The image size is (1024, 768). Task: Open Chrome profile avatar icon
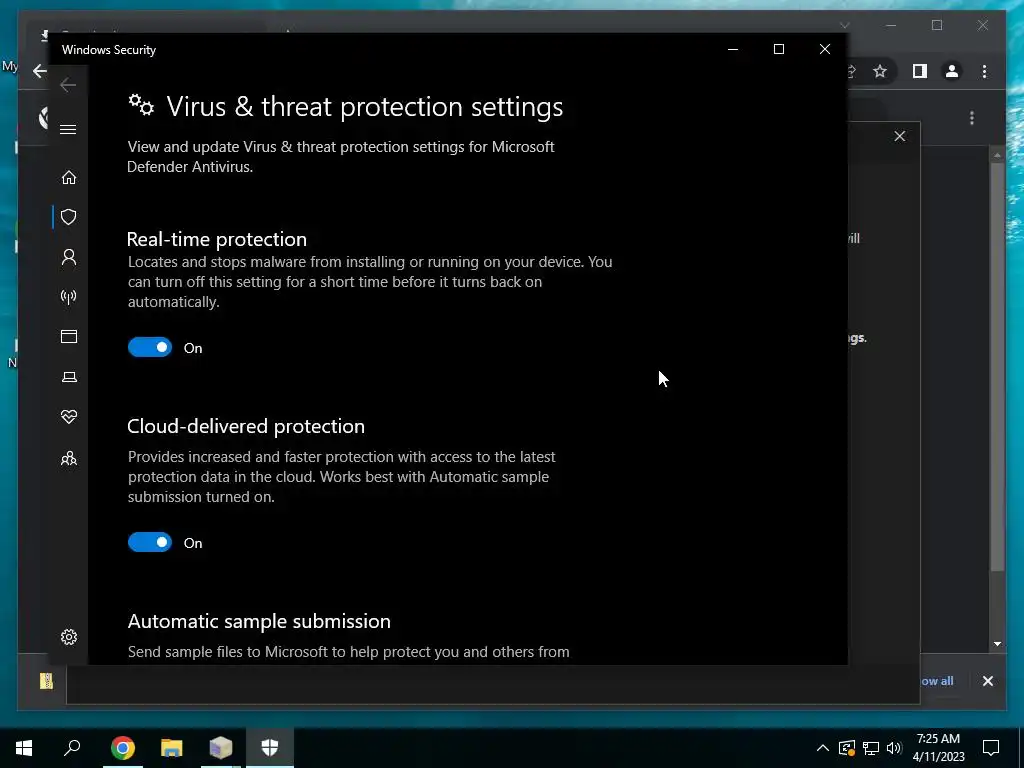click(x=952, y=71)
